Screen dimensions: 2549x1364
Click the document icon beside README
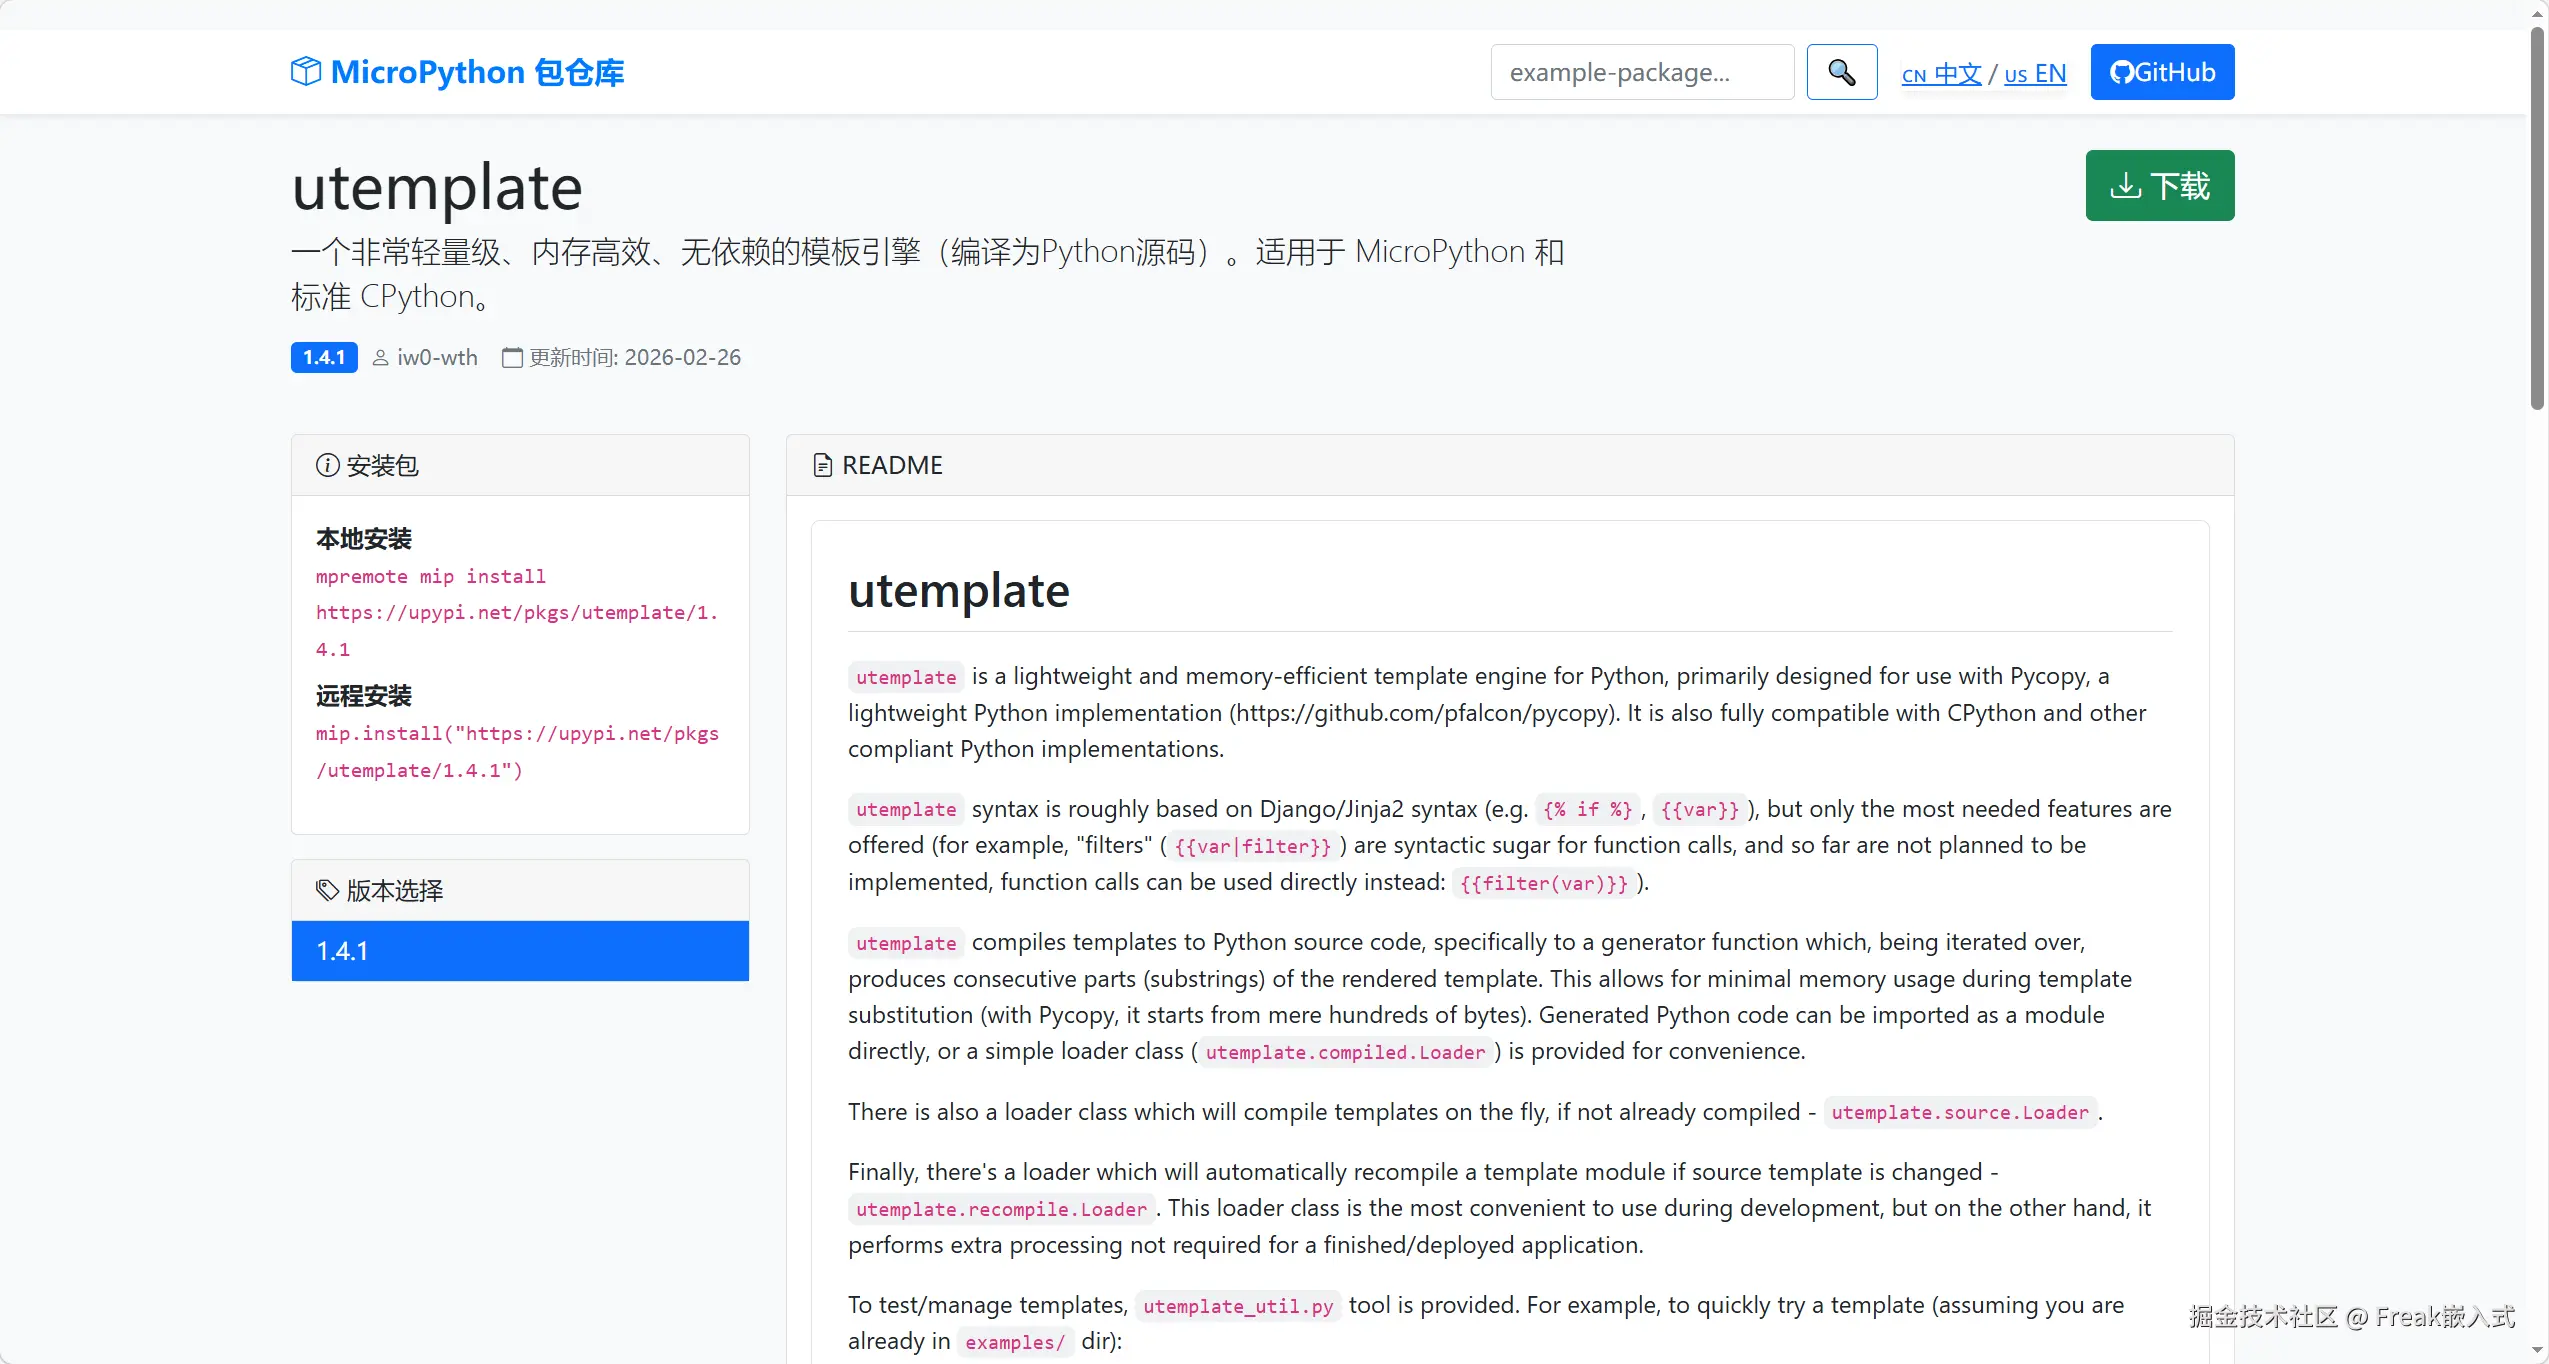point(822,465)
